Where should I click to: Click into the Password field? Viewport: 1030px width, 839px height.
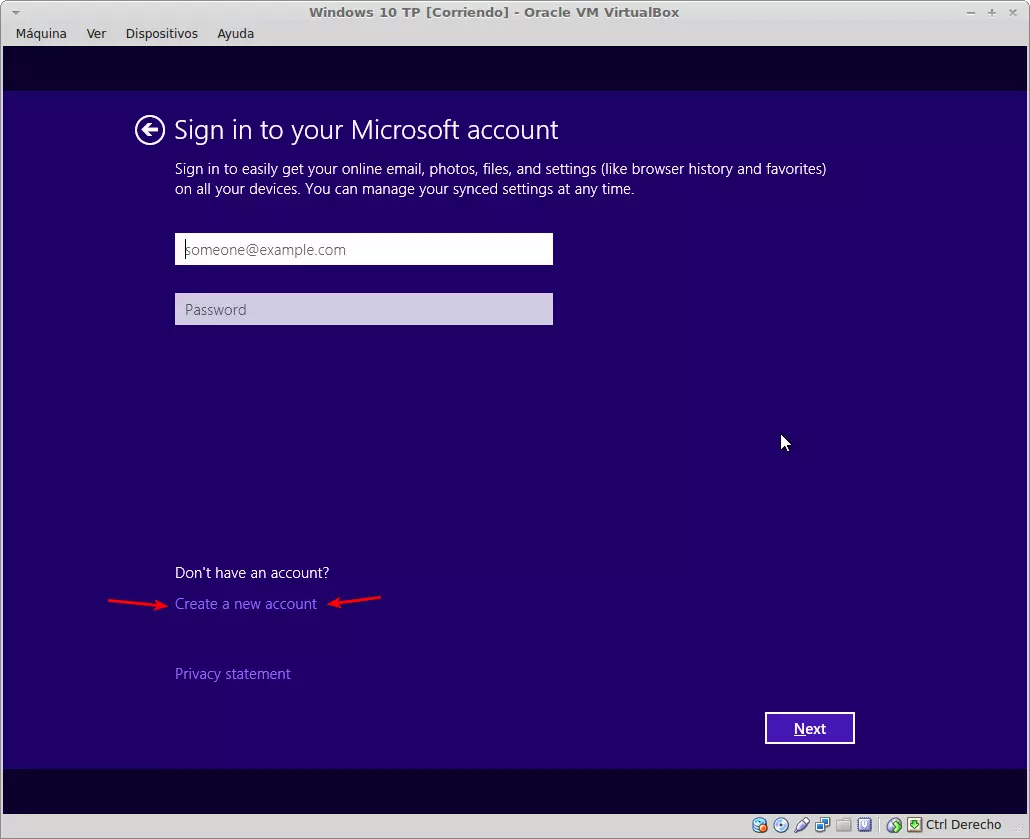(x=363, y=309)
